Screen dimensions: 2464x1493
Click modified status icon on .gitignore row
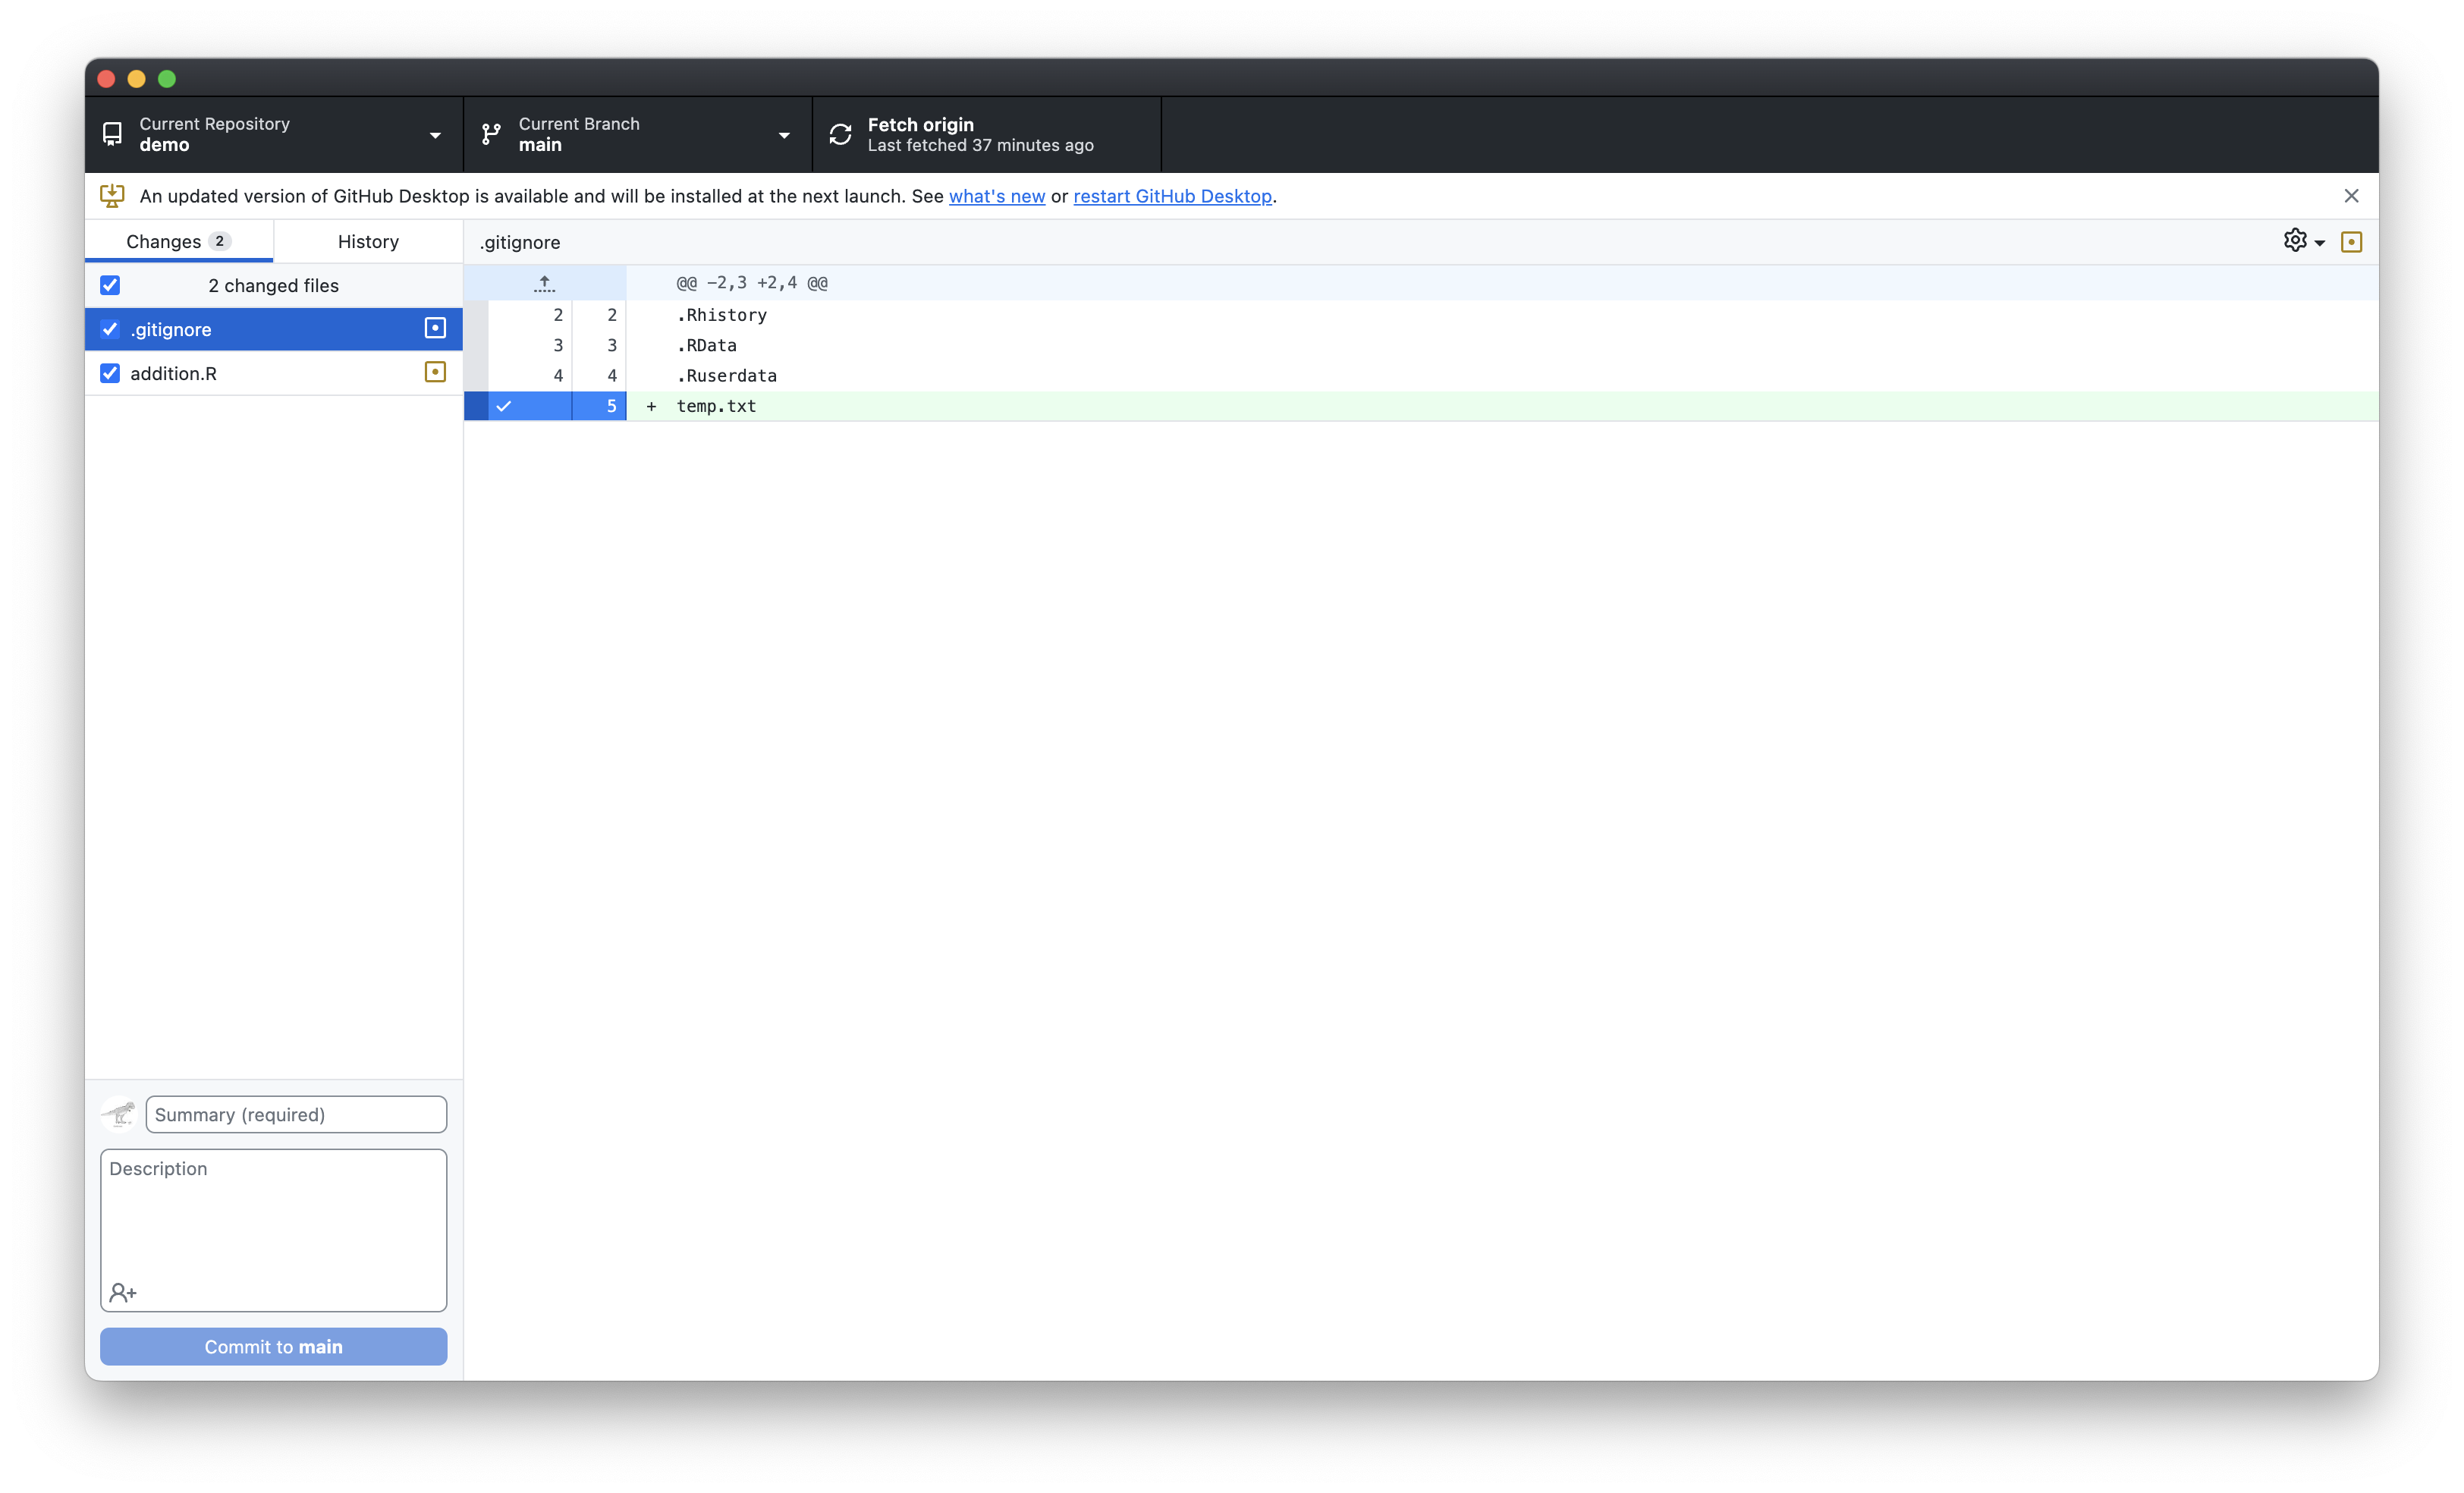[435, 328]
